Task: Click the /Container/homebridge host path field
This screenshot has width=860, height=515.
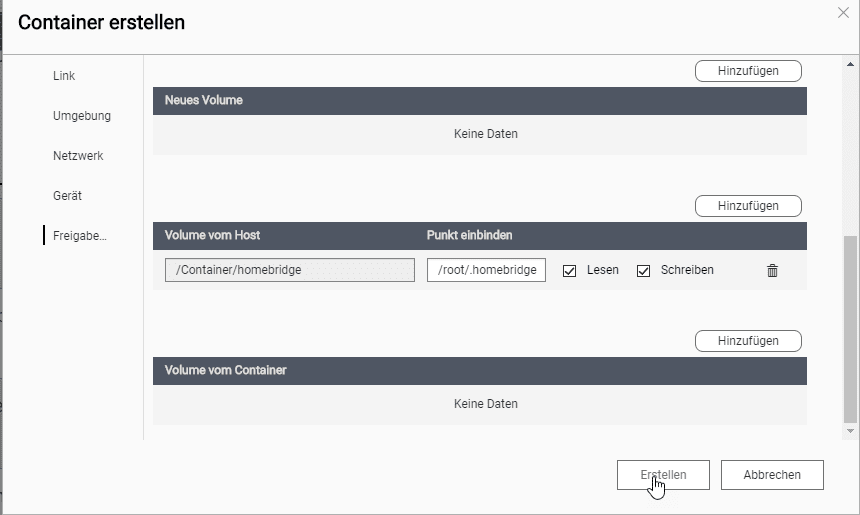Action: pos(290,270)
